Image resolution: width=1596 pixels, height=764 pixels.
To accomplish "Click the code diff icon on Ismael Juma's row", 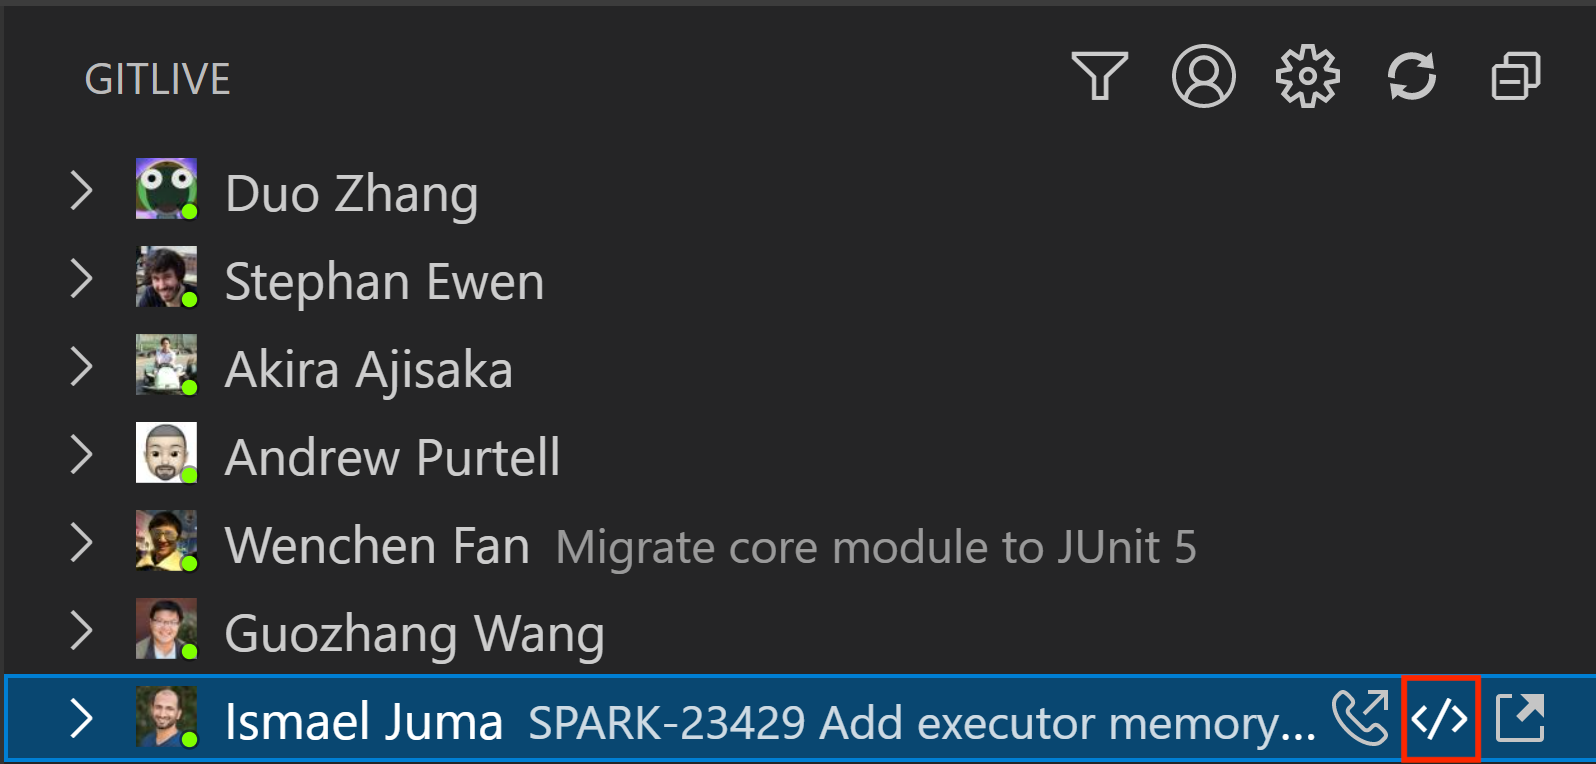I will [x=1440, y=719].
